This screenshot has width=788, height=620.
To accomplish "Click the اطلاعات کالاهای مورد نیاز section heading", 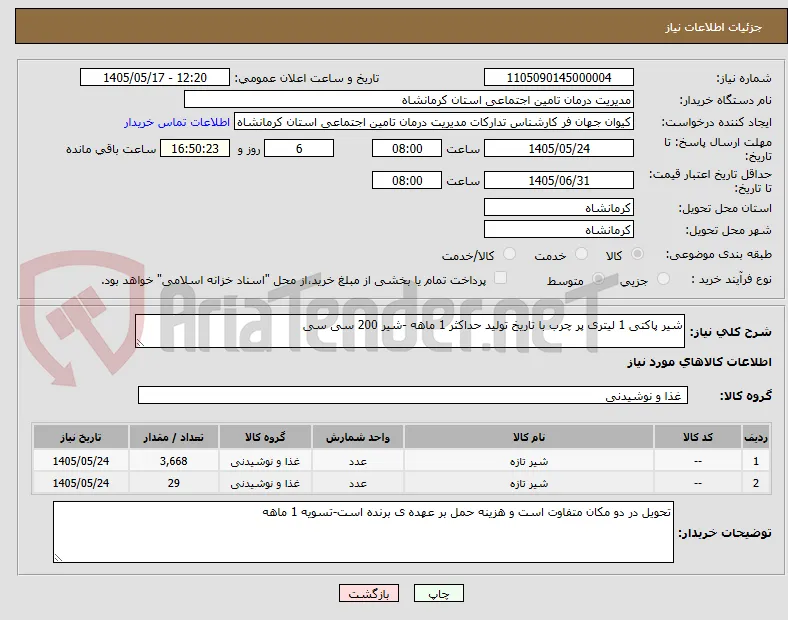I will (699, 362).
